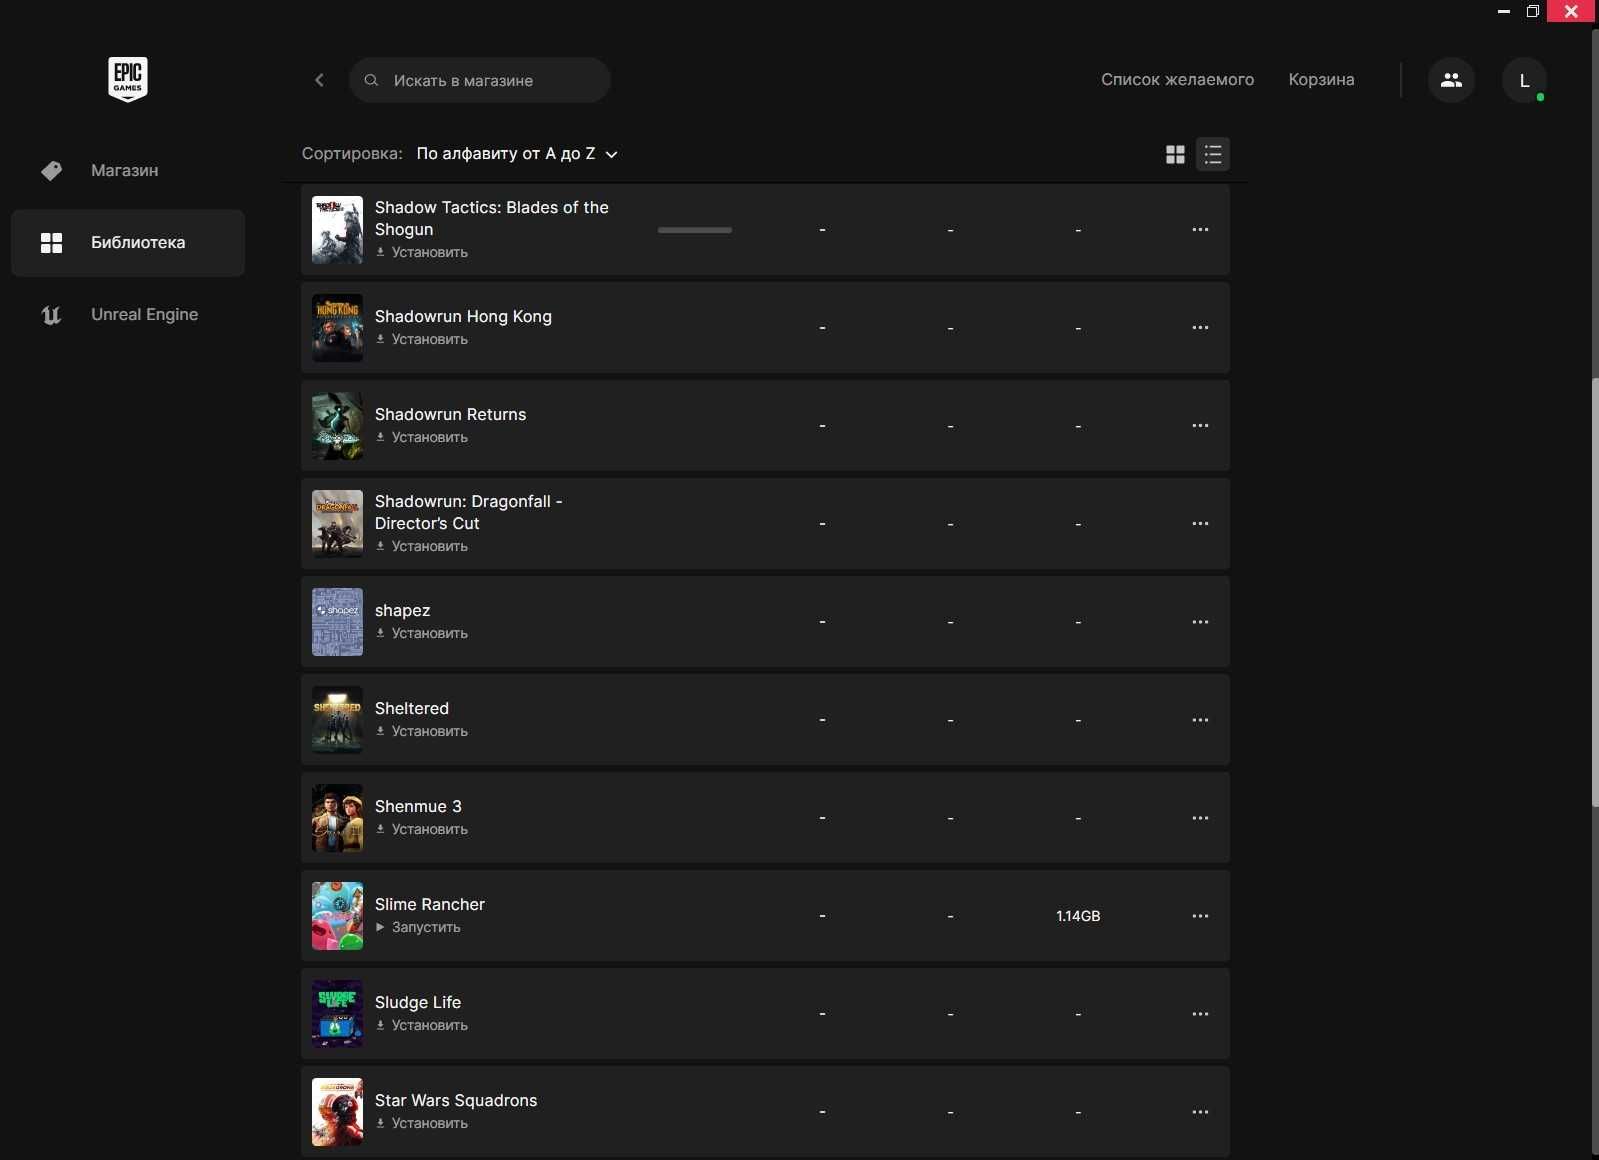Click the Slime Rancher title text

coord(430,904)
